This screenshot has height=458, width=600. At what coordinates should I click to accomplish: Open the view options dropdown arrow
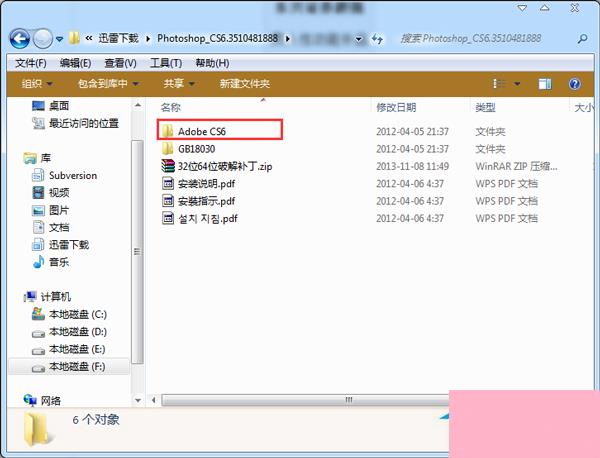(x=517, y=84)
